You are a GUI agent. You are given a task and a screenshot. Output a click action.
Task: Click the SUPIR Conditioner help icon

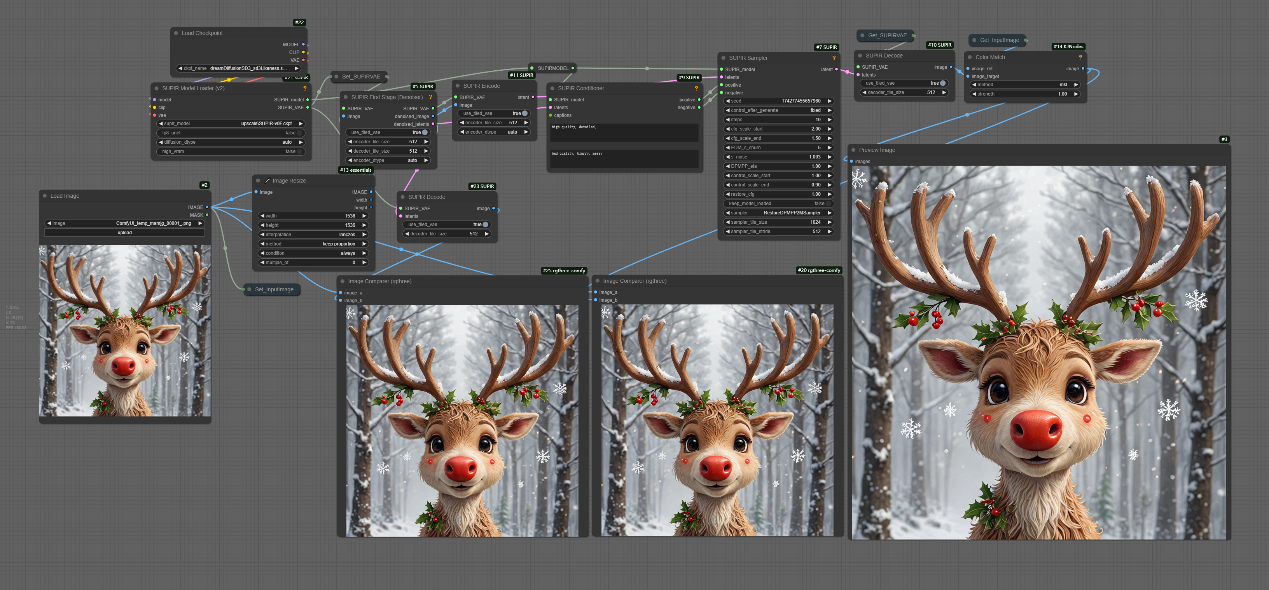[x=695, y=88]
